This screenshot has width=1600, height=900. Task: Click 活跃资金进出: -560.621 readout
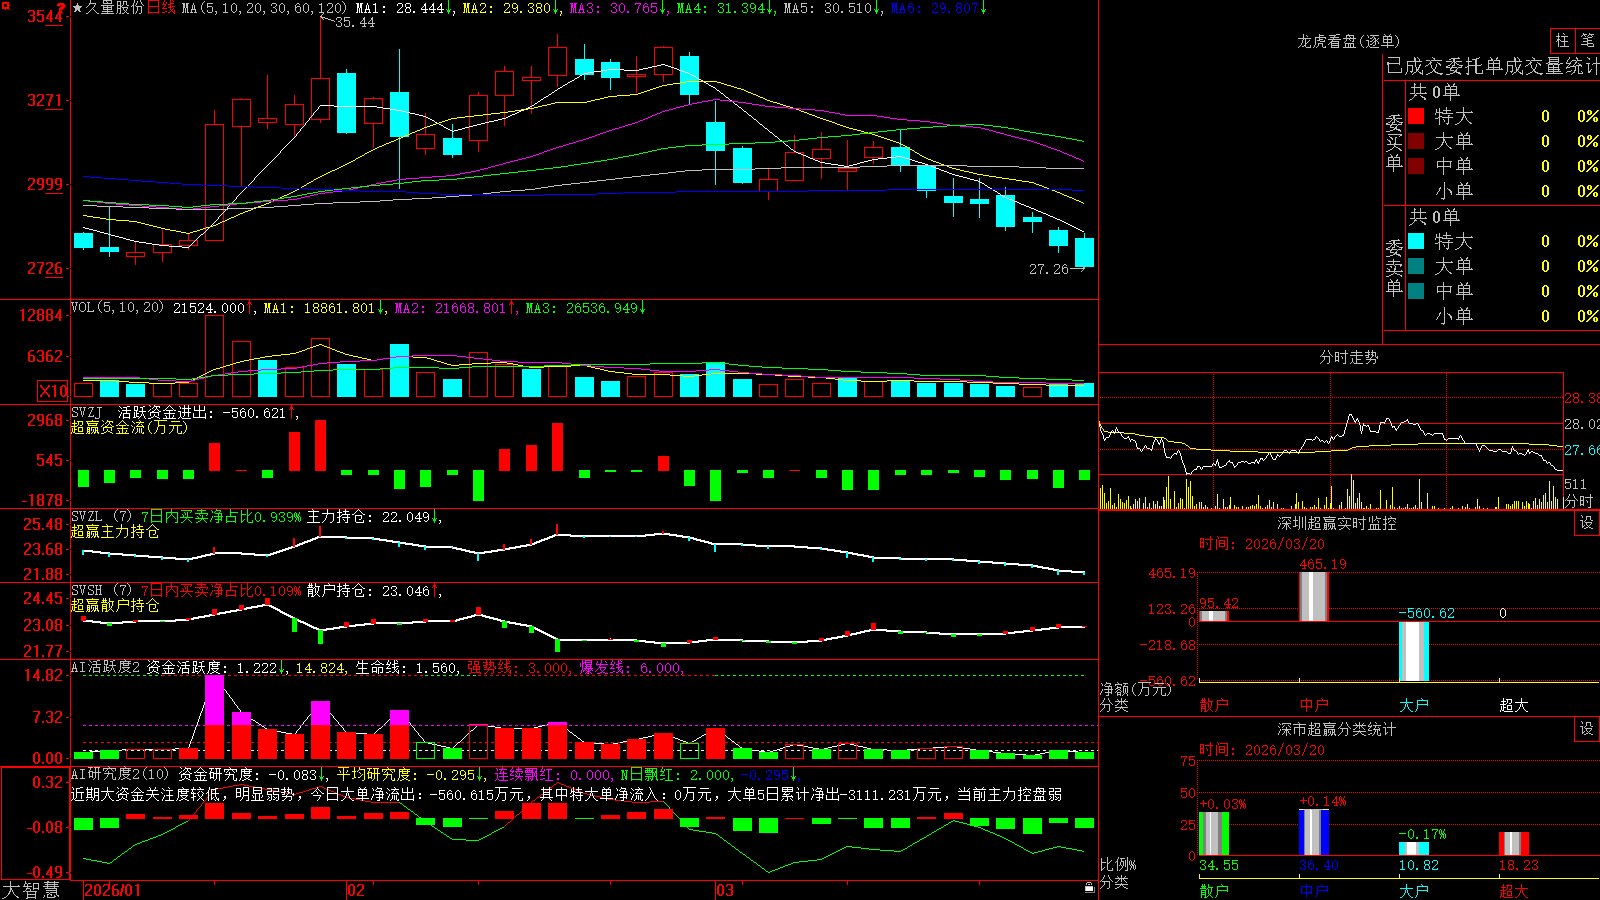(202, 413)
